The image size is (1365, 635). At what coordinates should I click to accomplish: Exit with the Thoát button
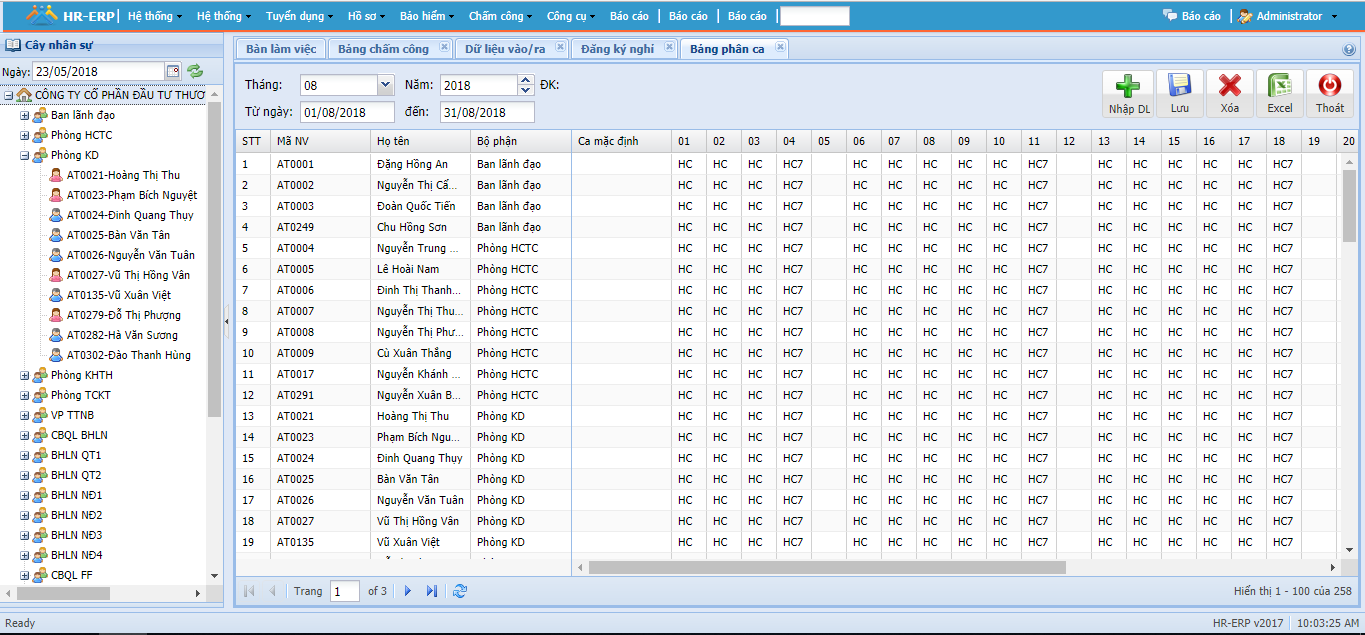[x=1330, y=94]
